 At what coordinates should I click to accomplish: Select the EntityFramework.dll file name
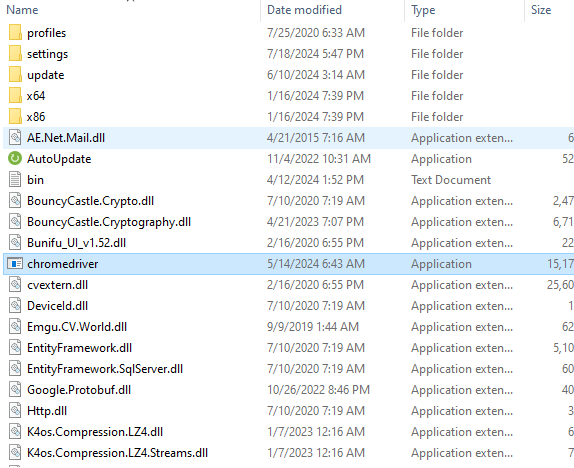[x=79, y=348]
